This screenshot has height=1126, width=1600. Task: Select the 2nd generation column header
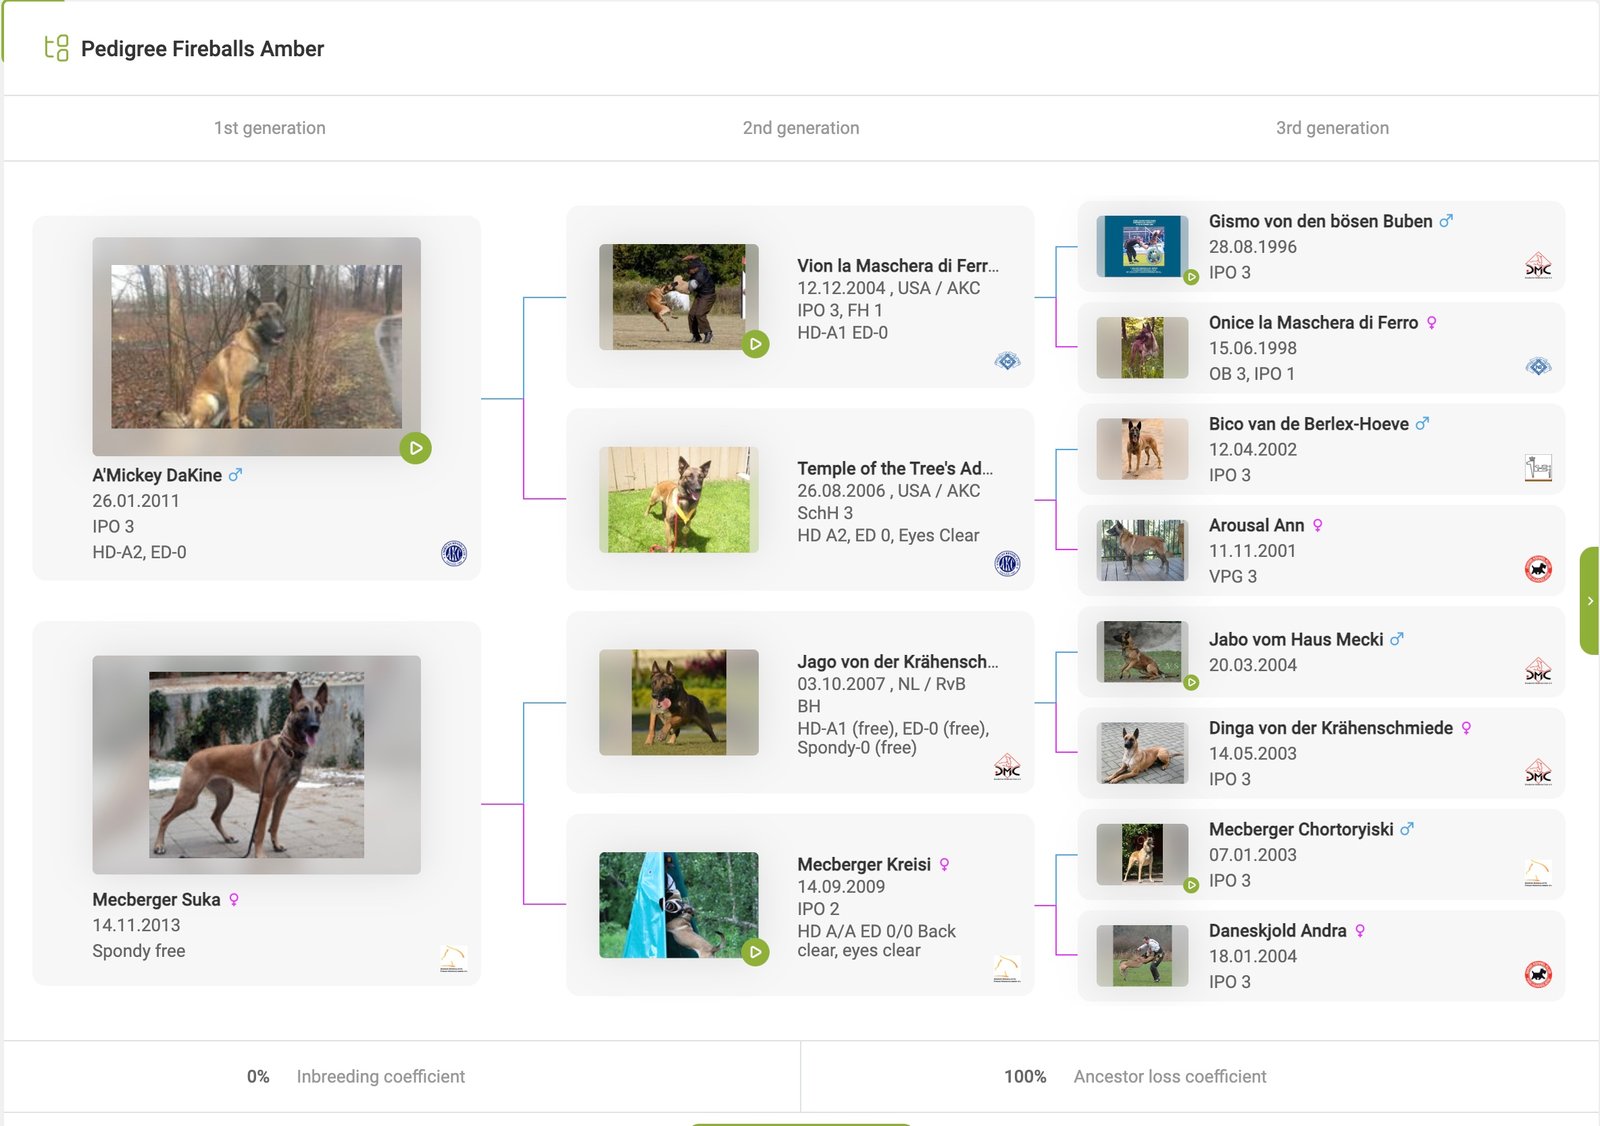(800, 128)
